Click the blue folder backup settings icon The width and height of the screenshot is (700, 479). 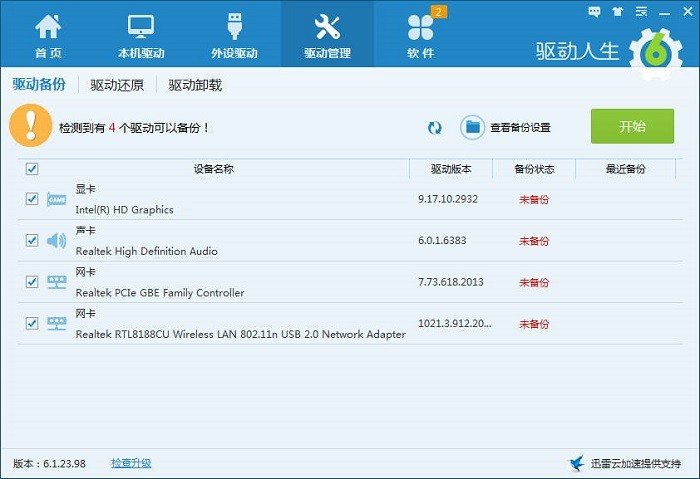472,128
